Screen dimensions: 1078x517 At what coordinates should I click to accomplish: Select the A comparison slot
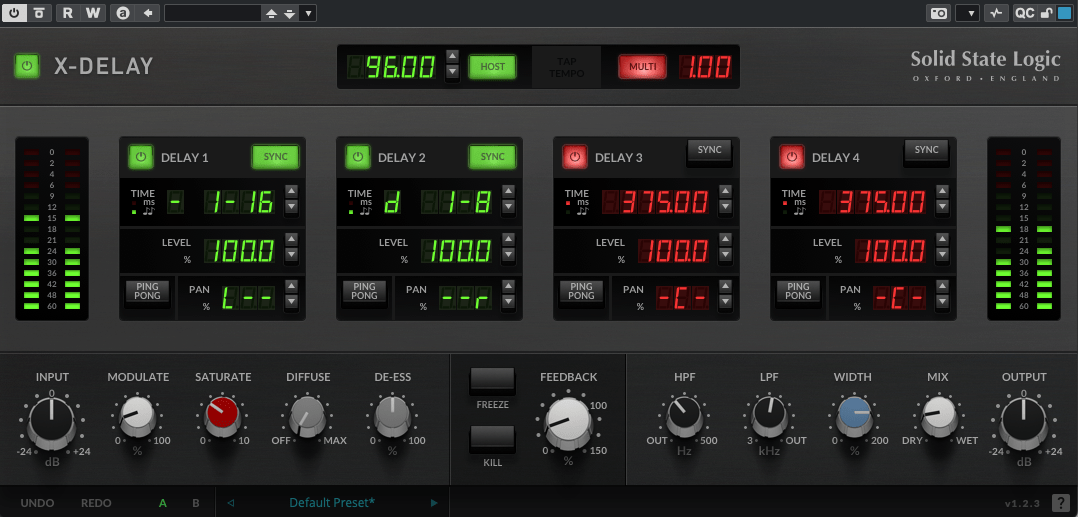click(163, 502)
